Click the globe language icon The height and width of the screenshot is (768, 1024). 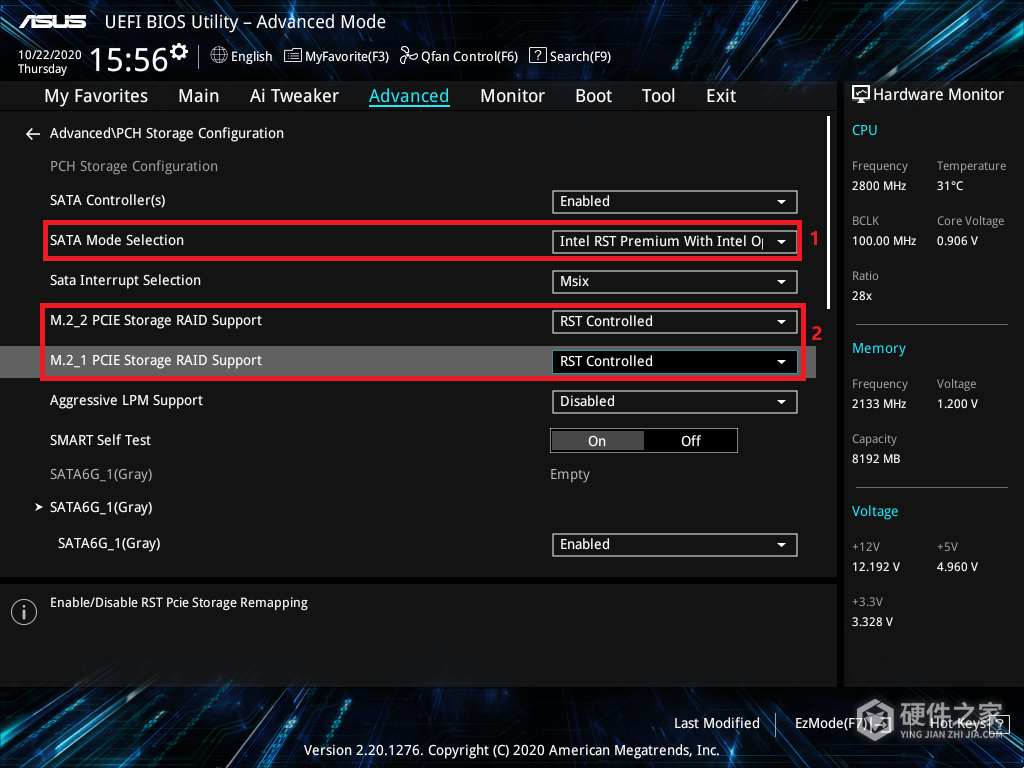click(x=219, y=56)
